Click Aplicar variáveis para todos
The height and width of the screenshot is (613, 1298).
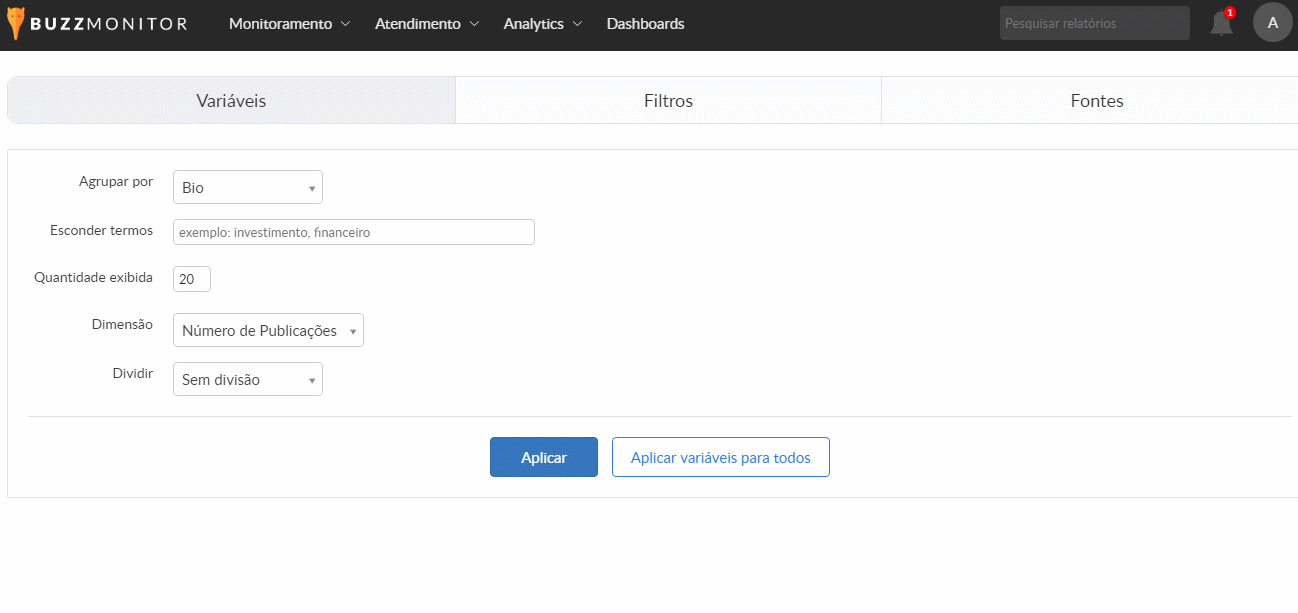[x=720, y=457]
